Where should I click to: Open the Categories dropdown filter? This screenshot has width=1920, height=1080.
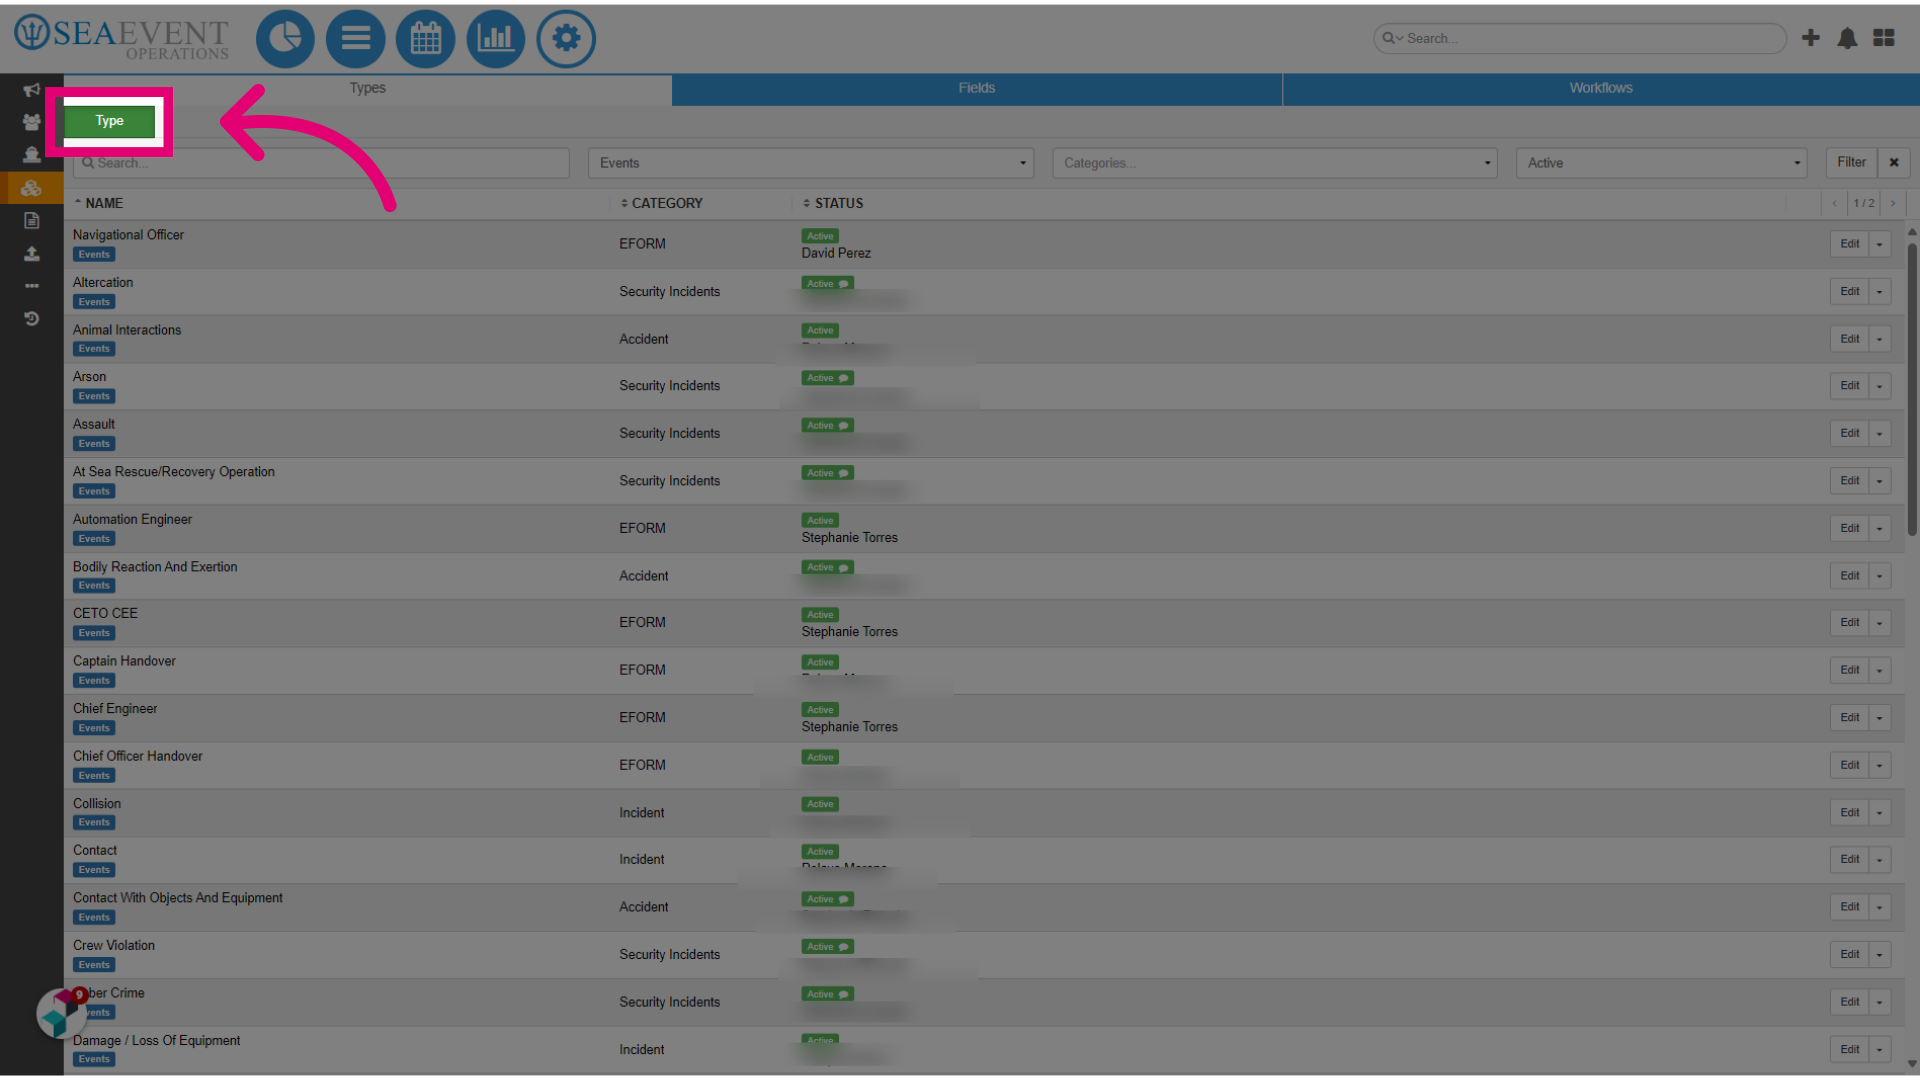1274,163
